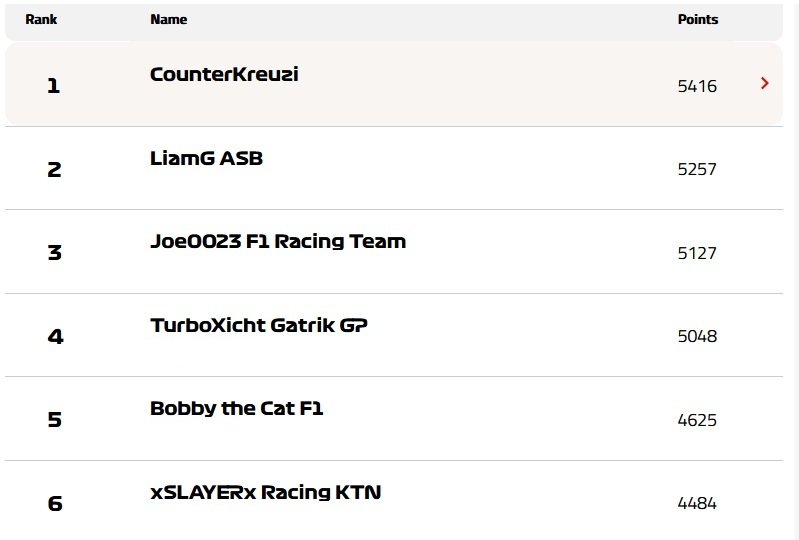Screen dimensions: 799x540
Task: Click the 5257 points value
Action: [x=697, y=169]
